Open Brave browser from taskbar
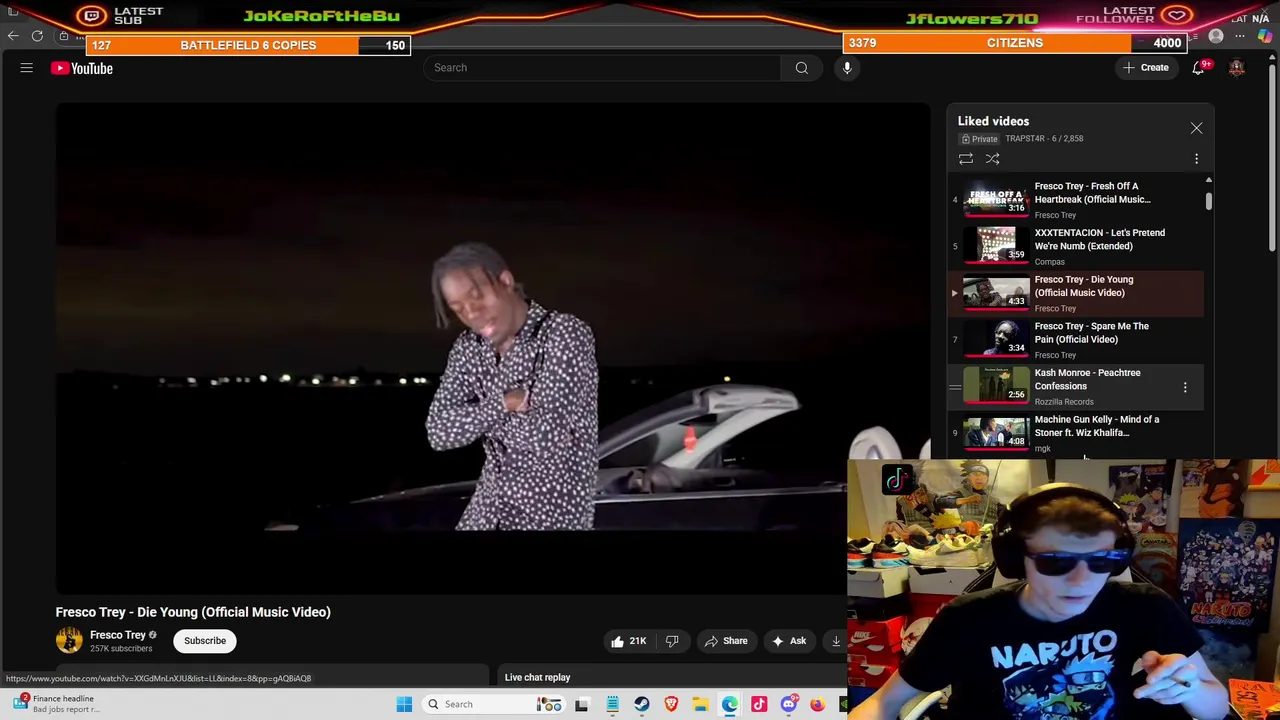 [671, 704]
